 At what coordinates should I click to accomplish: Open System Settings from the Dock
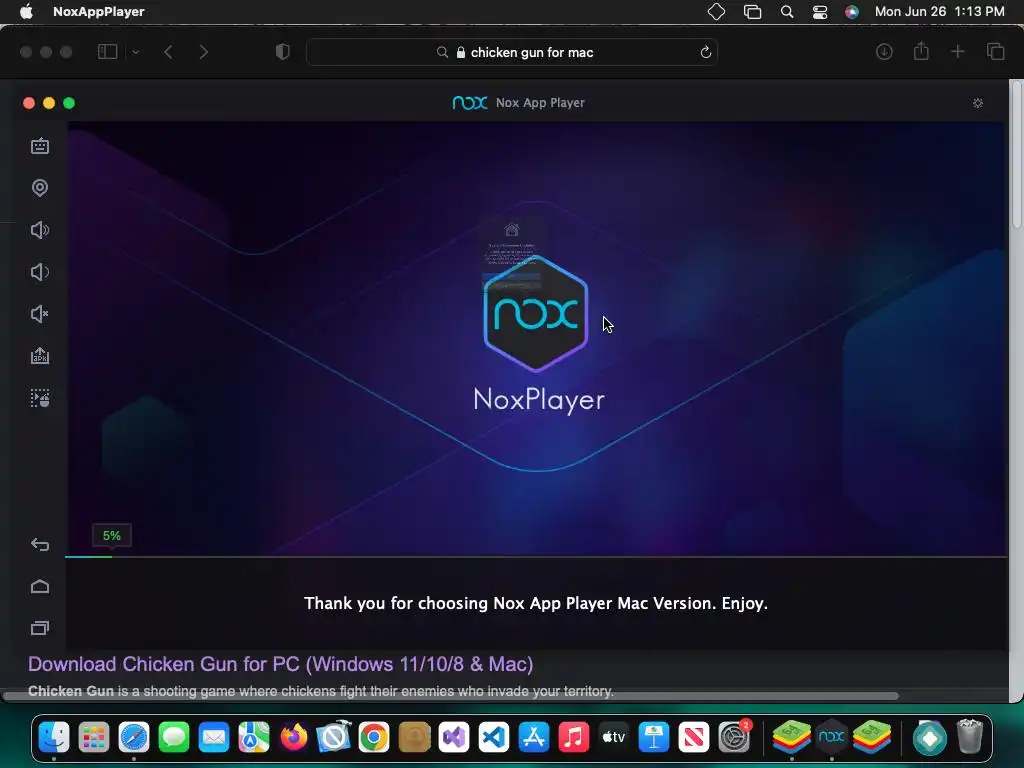tap(735, 738)
